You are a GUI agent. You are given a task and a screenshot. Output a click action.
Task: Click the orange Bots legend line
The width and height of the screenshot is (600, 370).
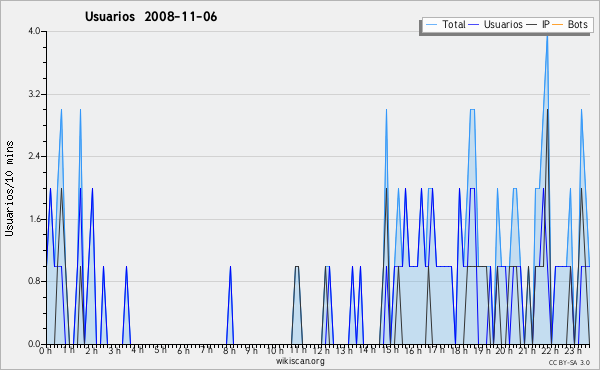(558, 25)
